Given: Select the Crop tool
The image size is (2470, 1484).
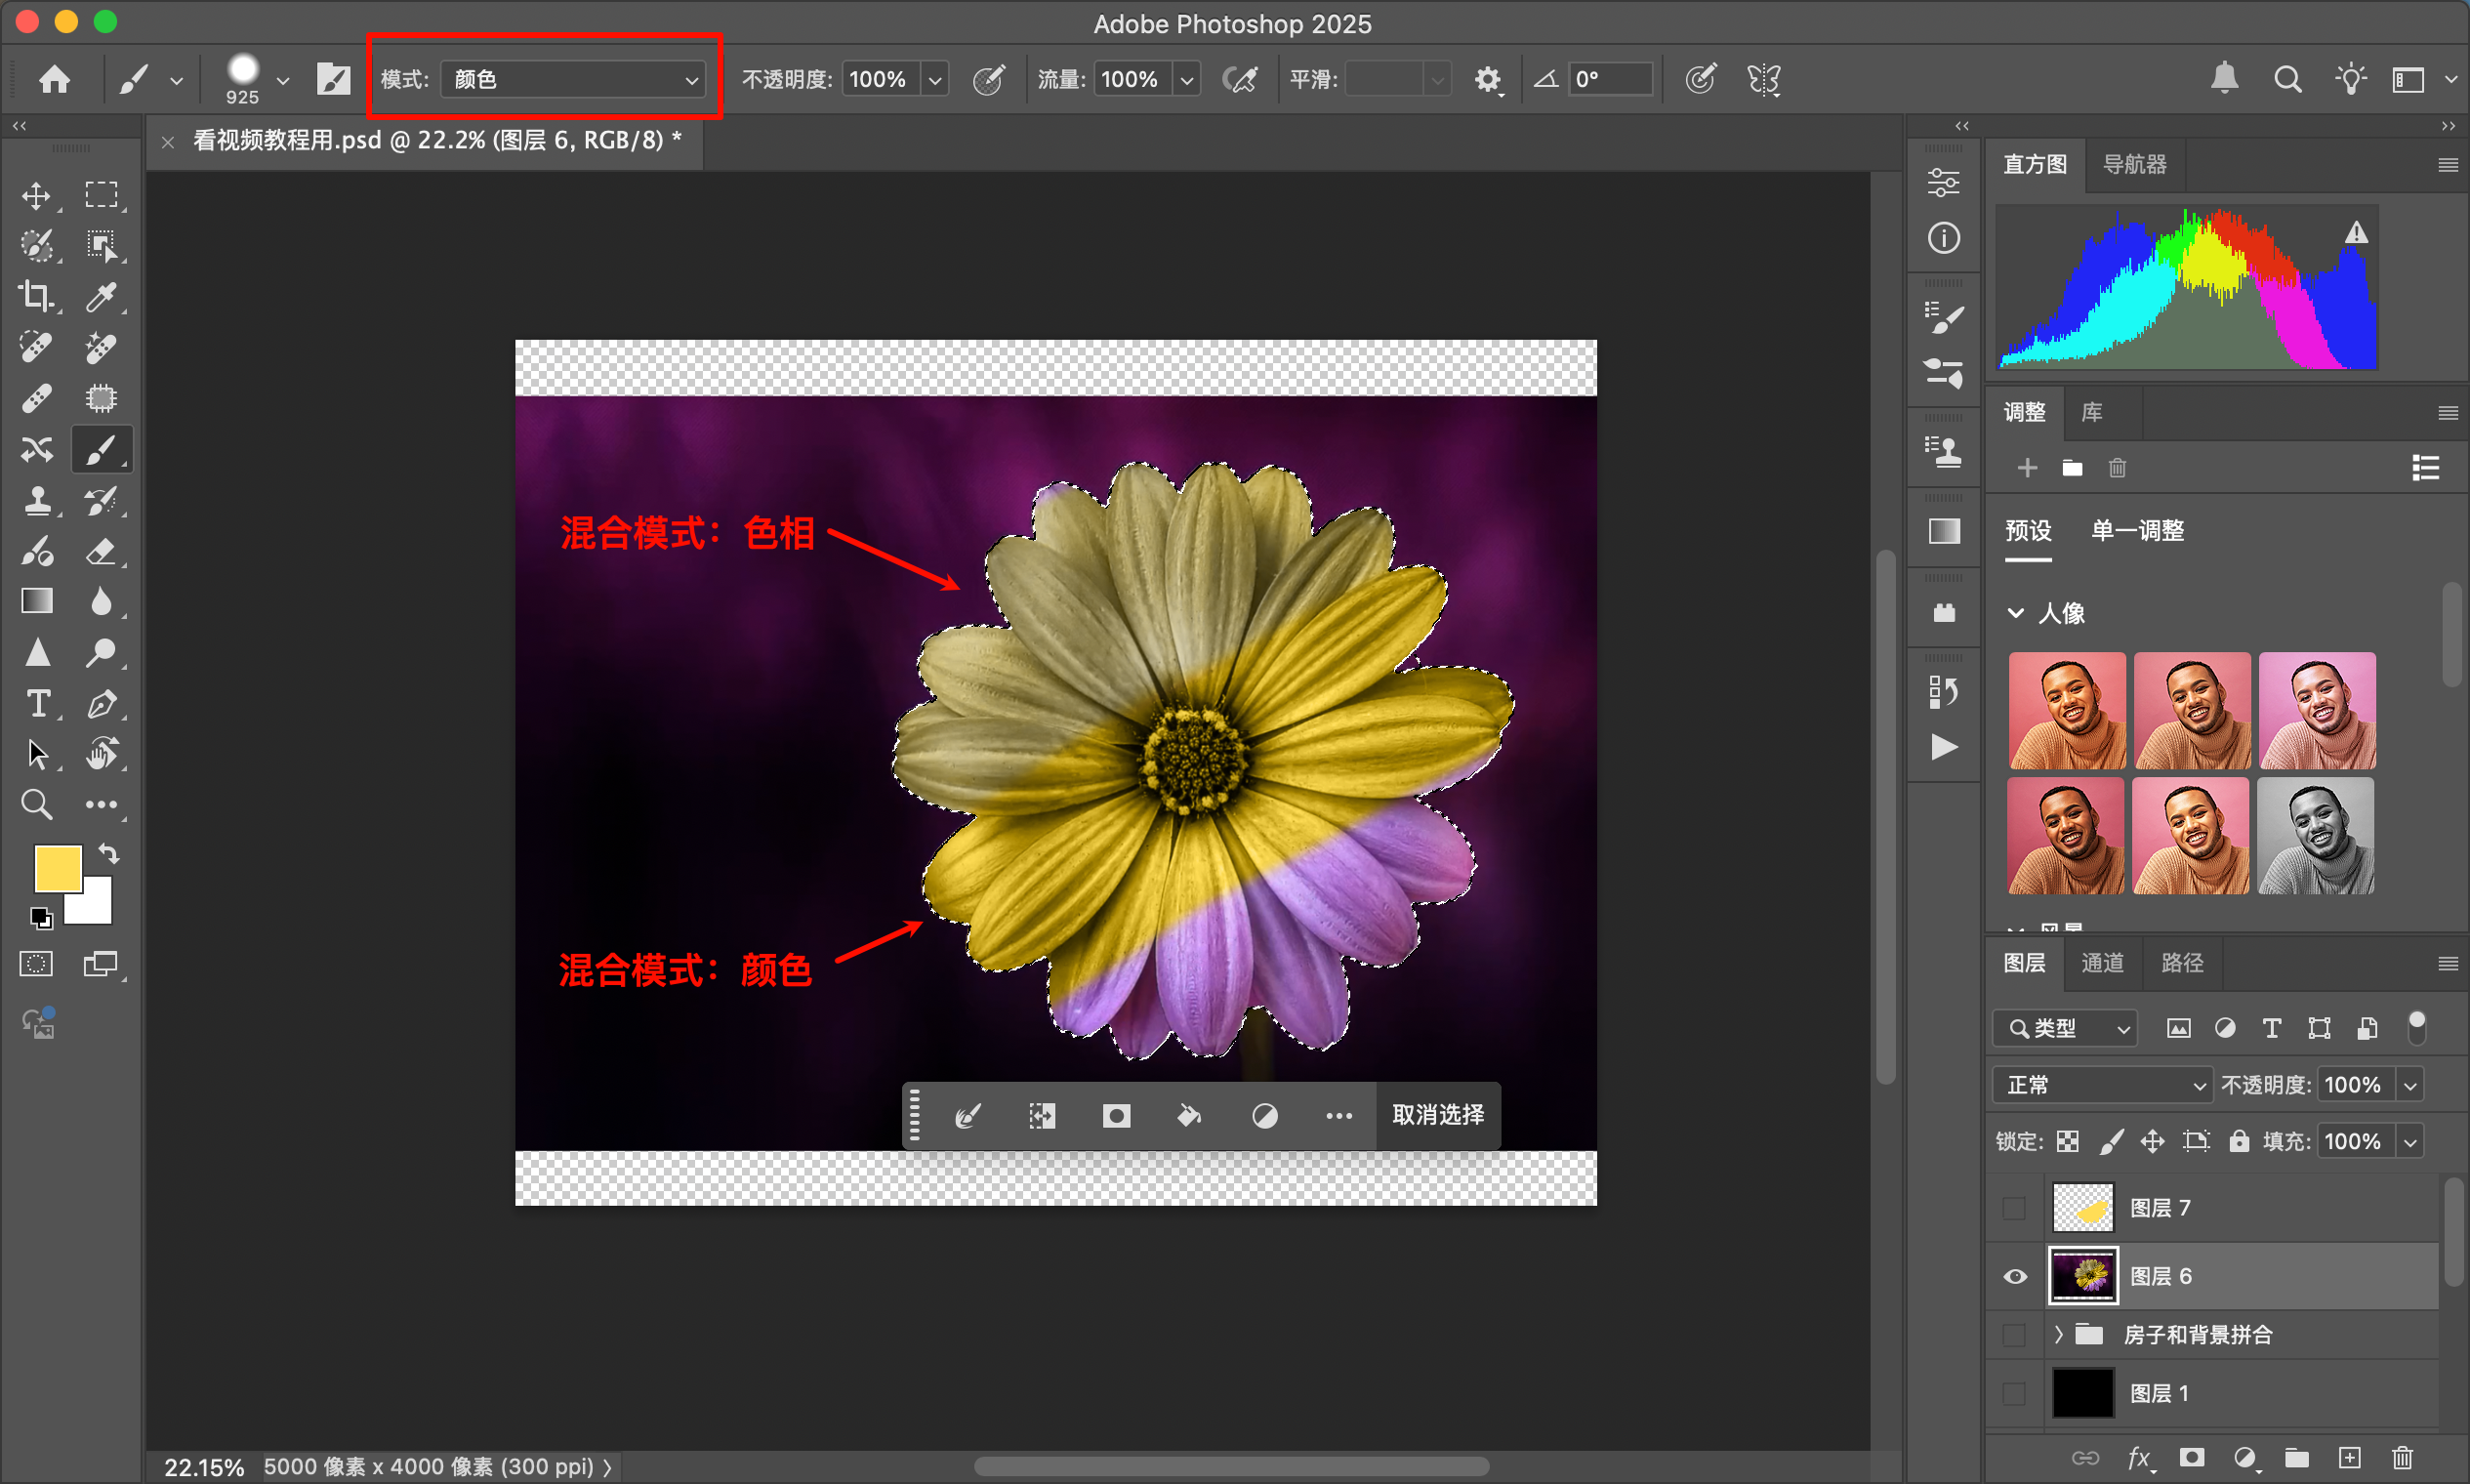Looking at the screenshot, I should 37,296.
